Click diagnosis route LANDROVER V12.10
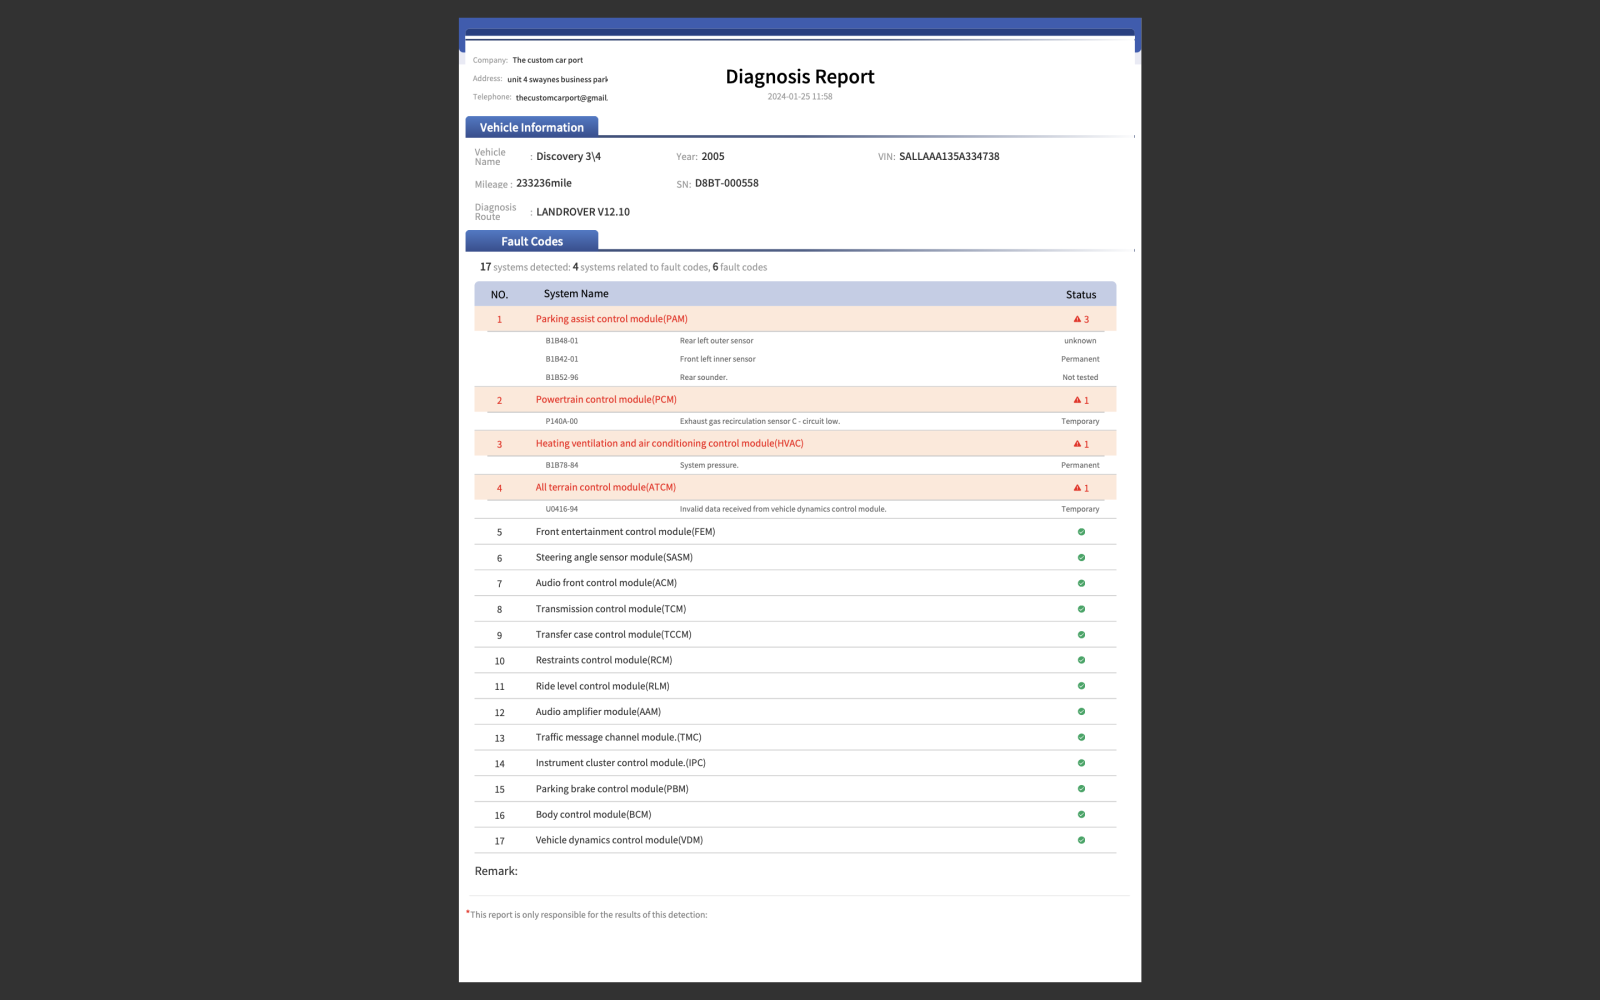 click(x=583, y=212)
